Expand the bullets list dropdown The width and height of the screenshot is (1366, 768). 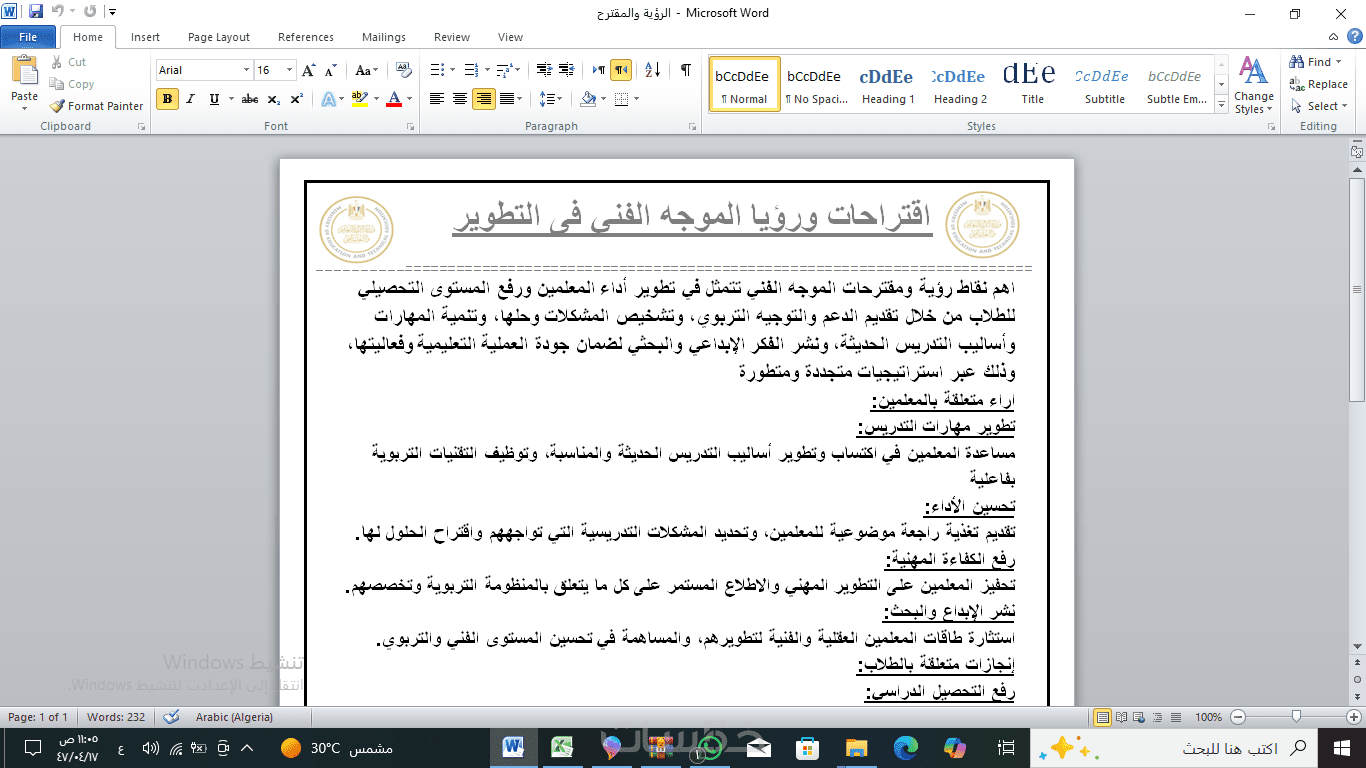[x=453, y=70]
